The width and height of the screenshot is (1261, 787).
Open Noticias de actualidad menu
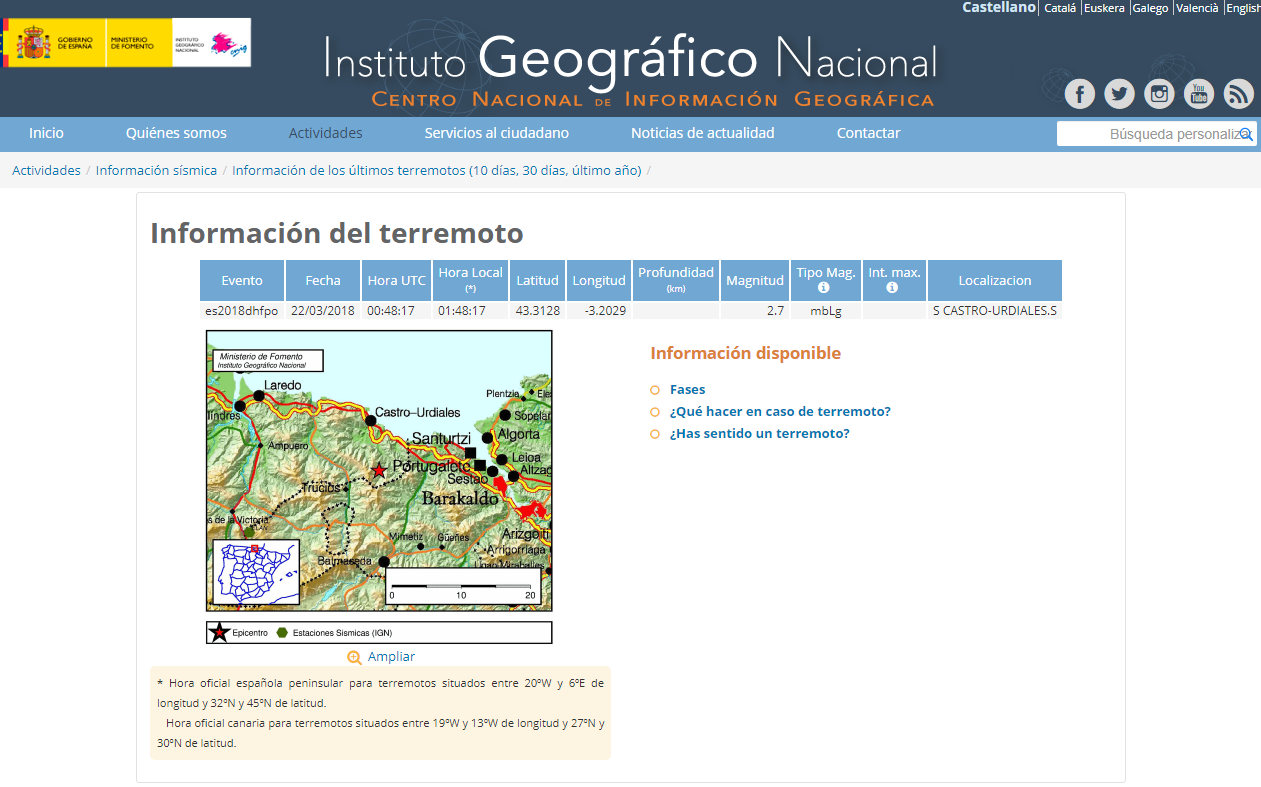tap(703, 133)
